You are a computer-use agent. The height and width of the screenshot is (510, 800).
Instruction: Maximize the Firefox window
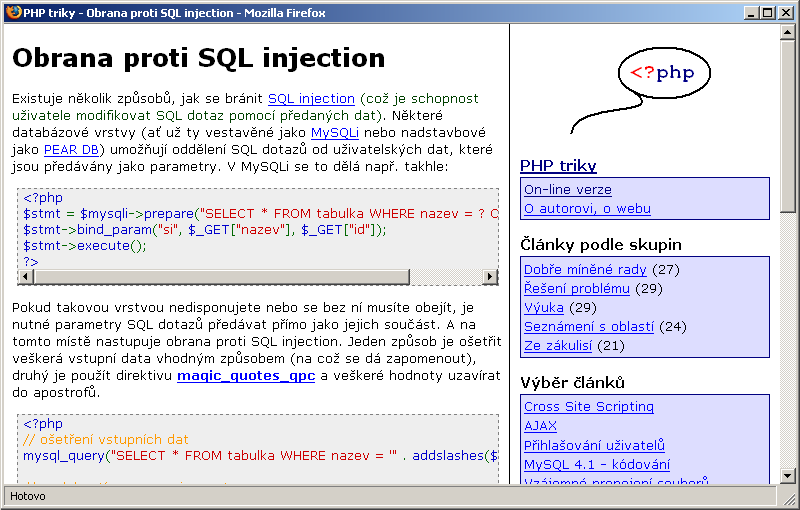click(767, 13)
